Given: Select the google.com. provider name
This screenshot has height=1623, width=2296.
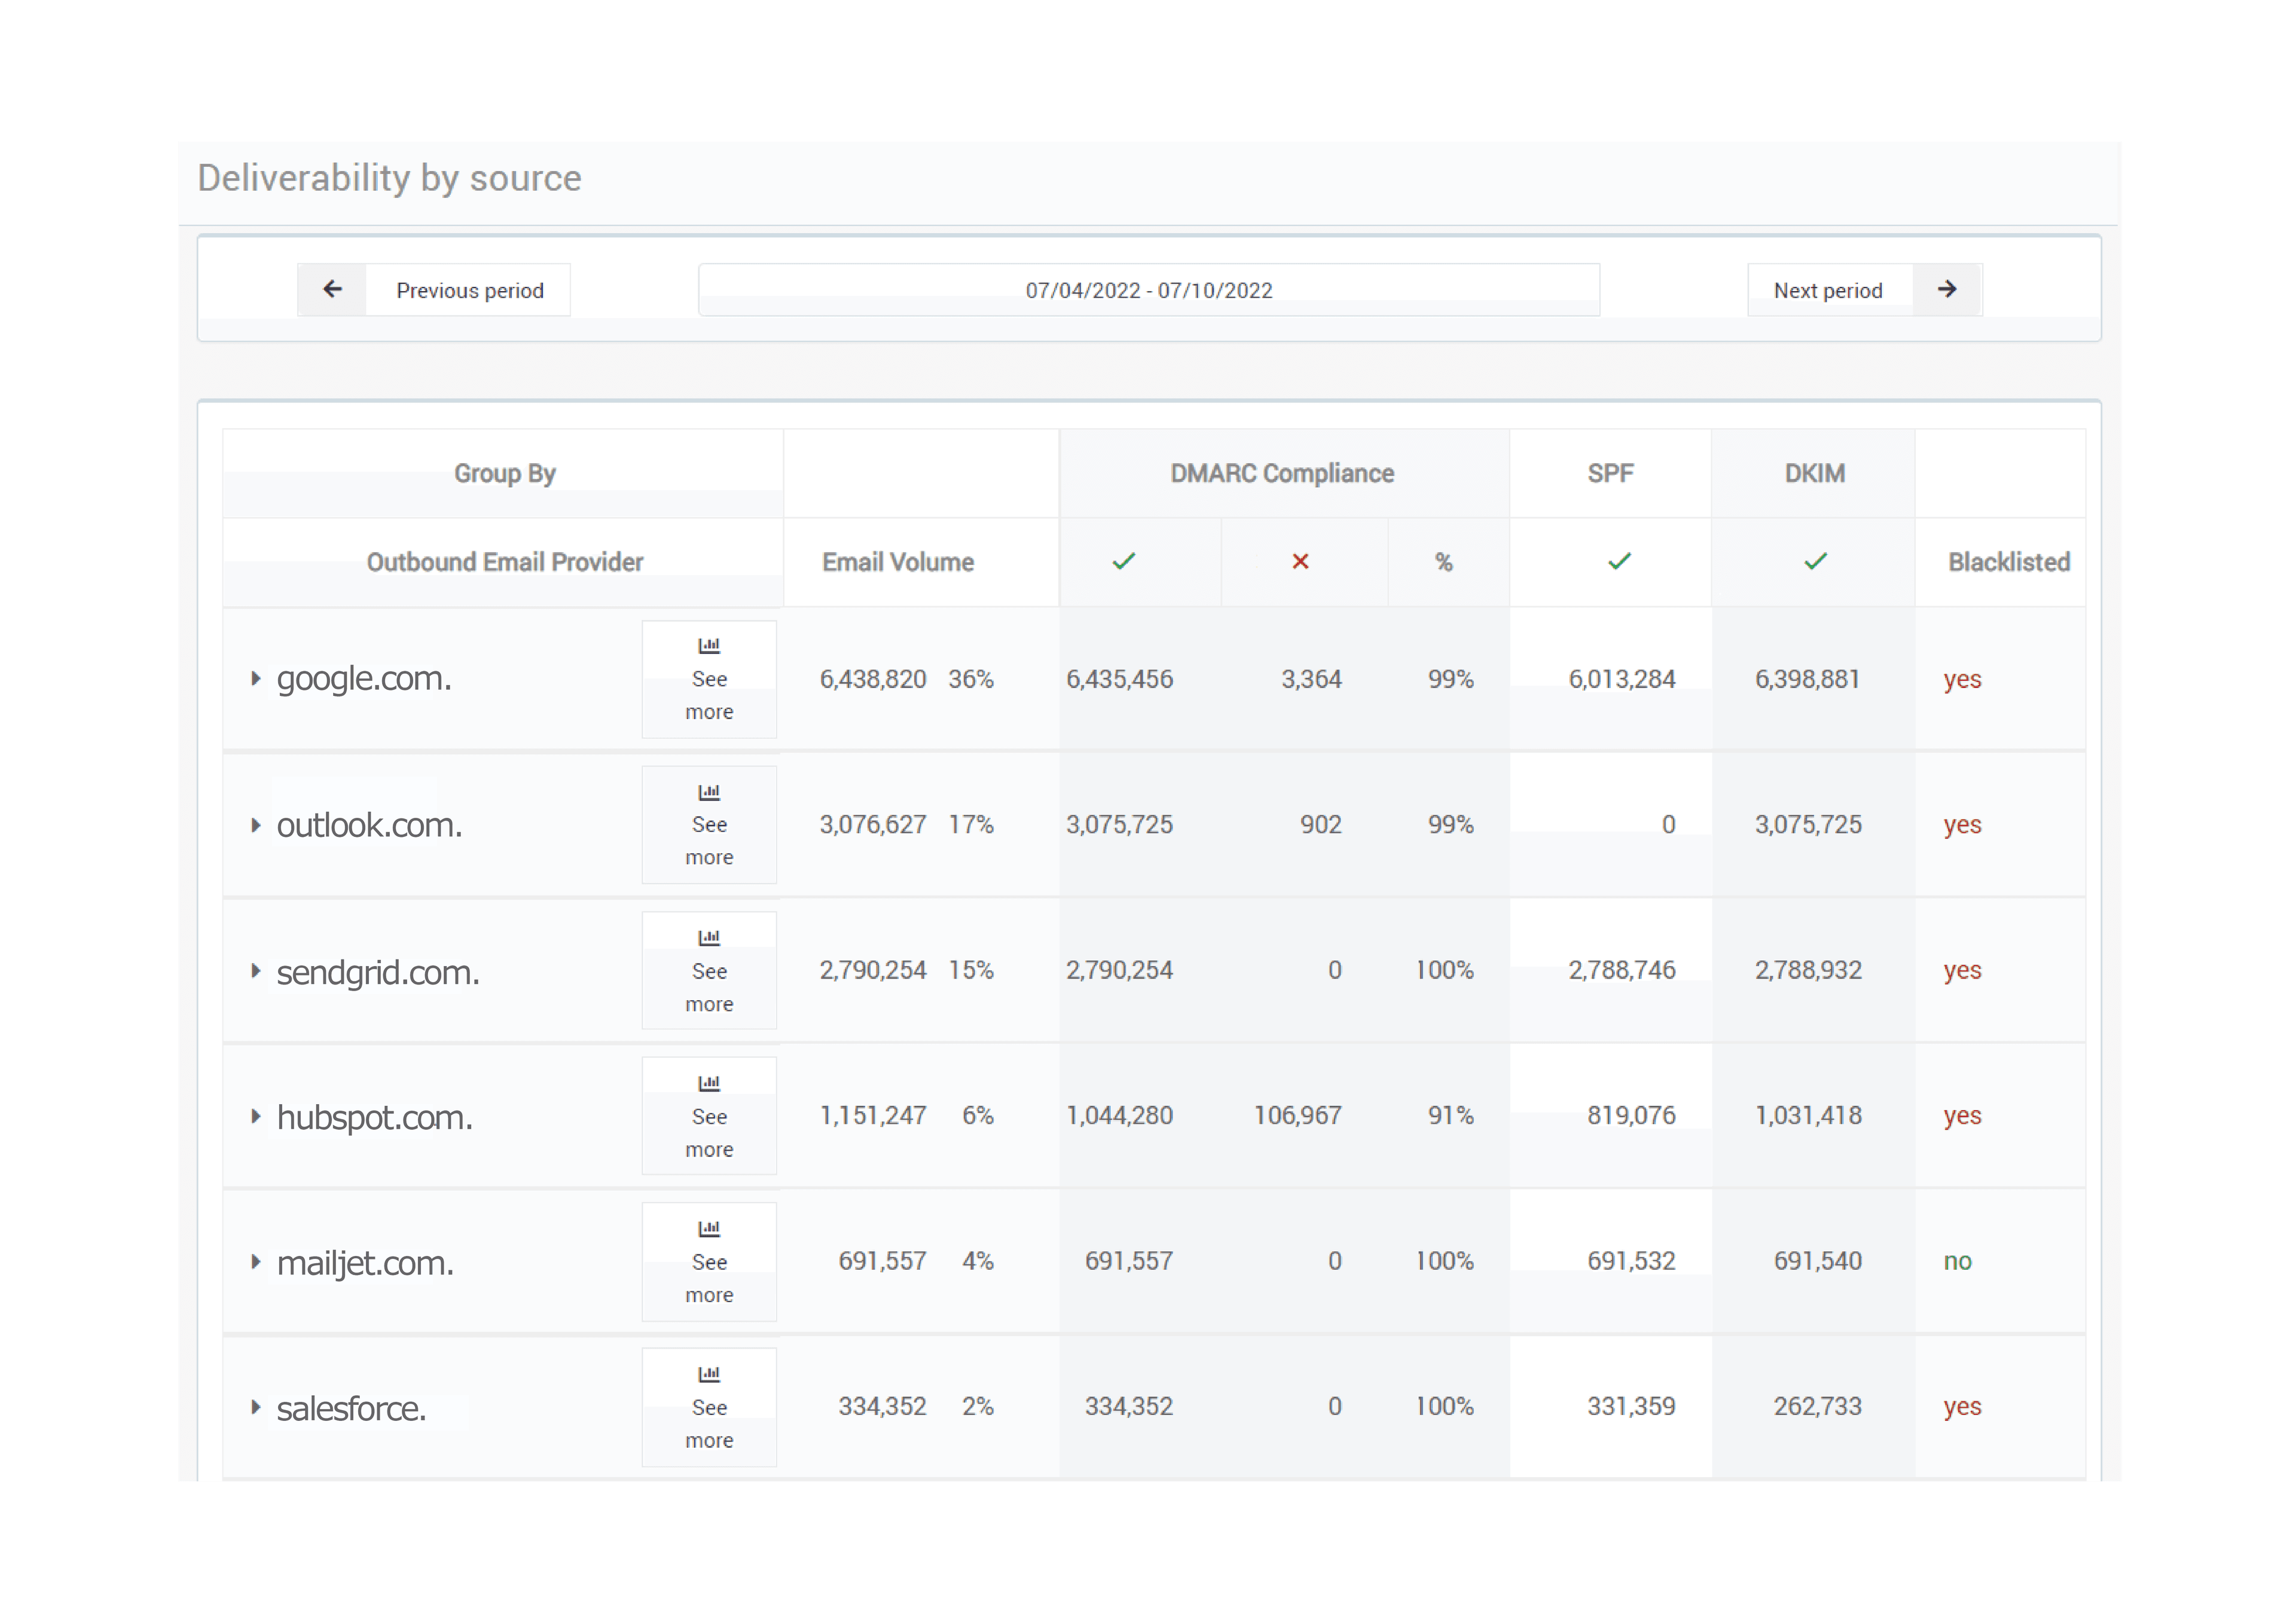Looking at the screenshot, I should [364, 679].
